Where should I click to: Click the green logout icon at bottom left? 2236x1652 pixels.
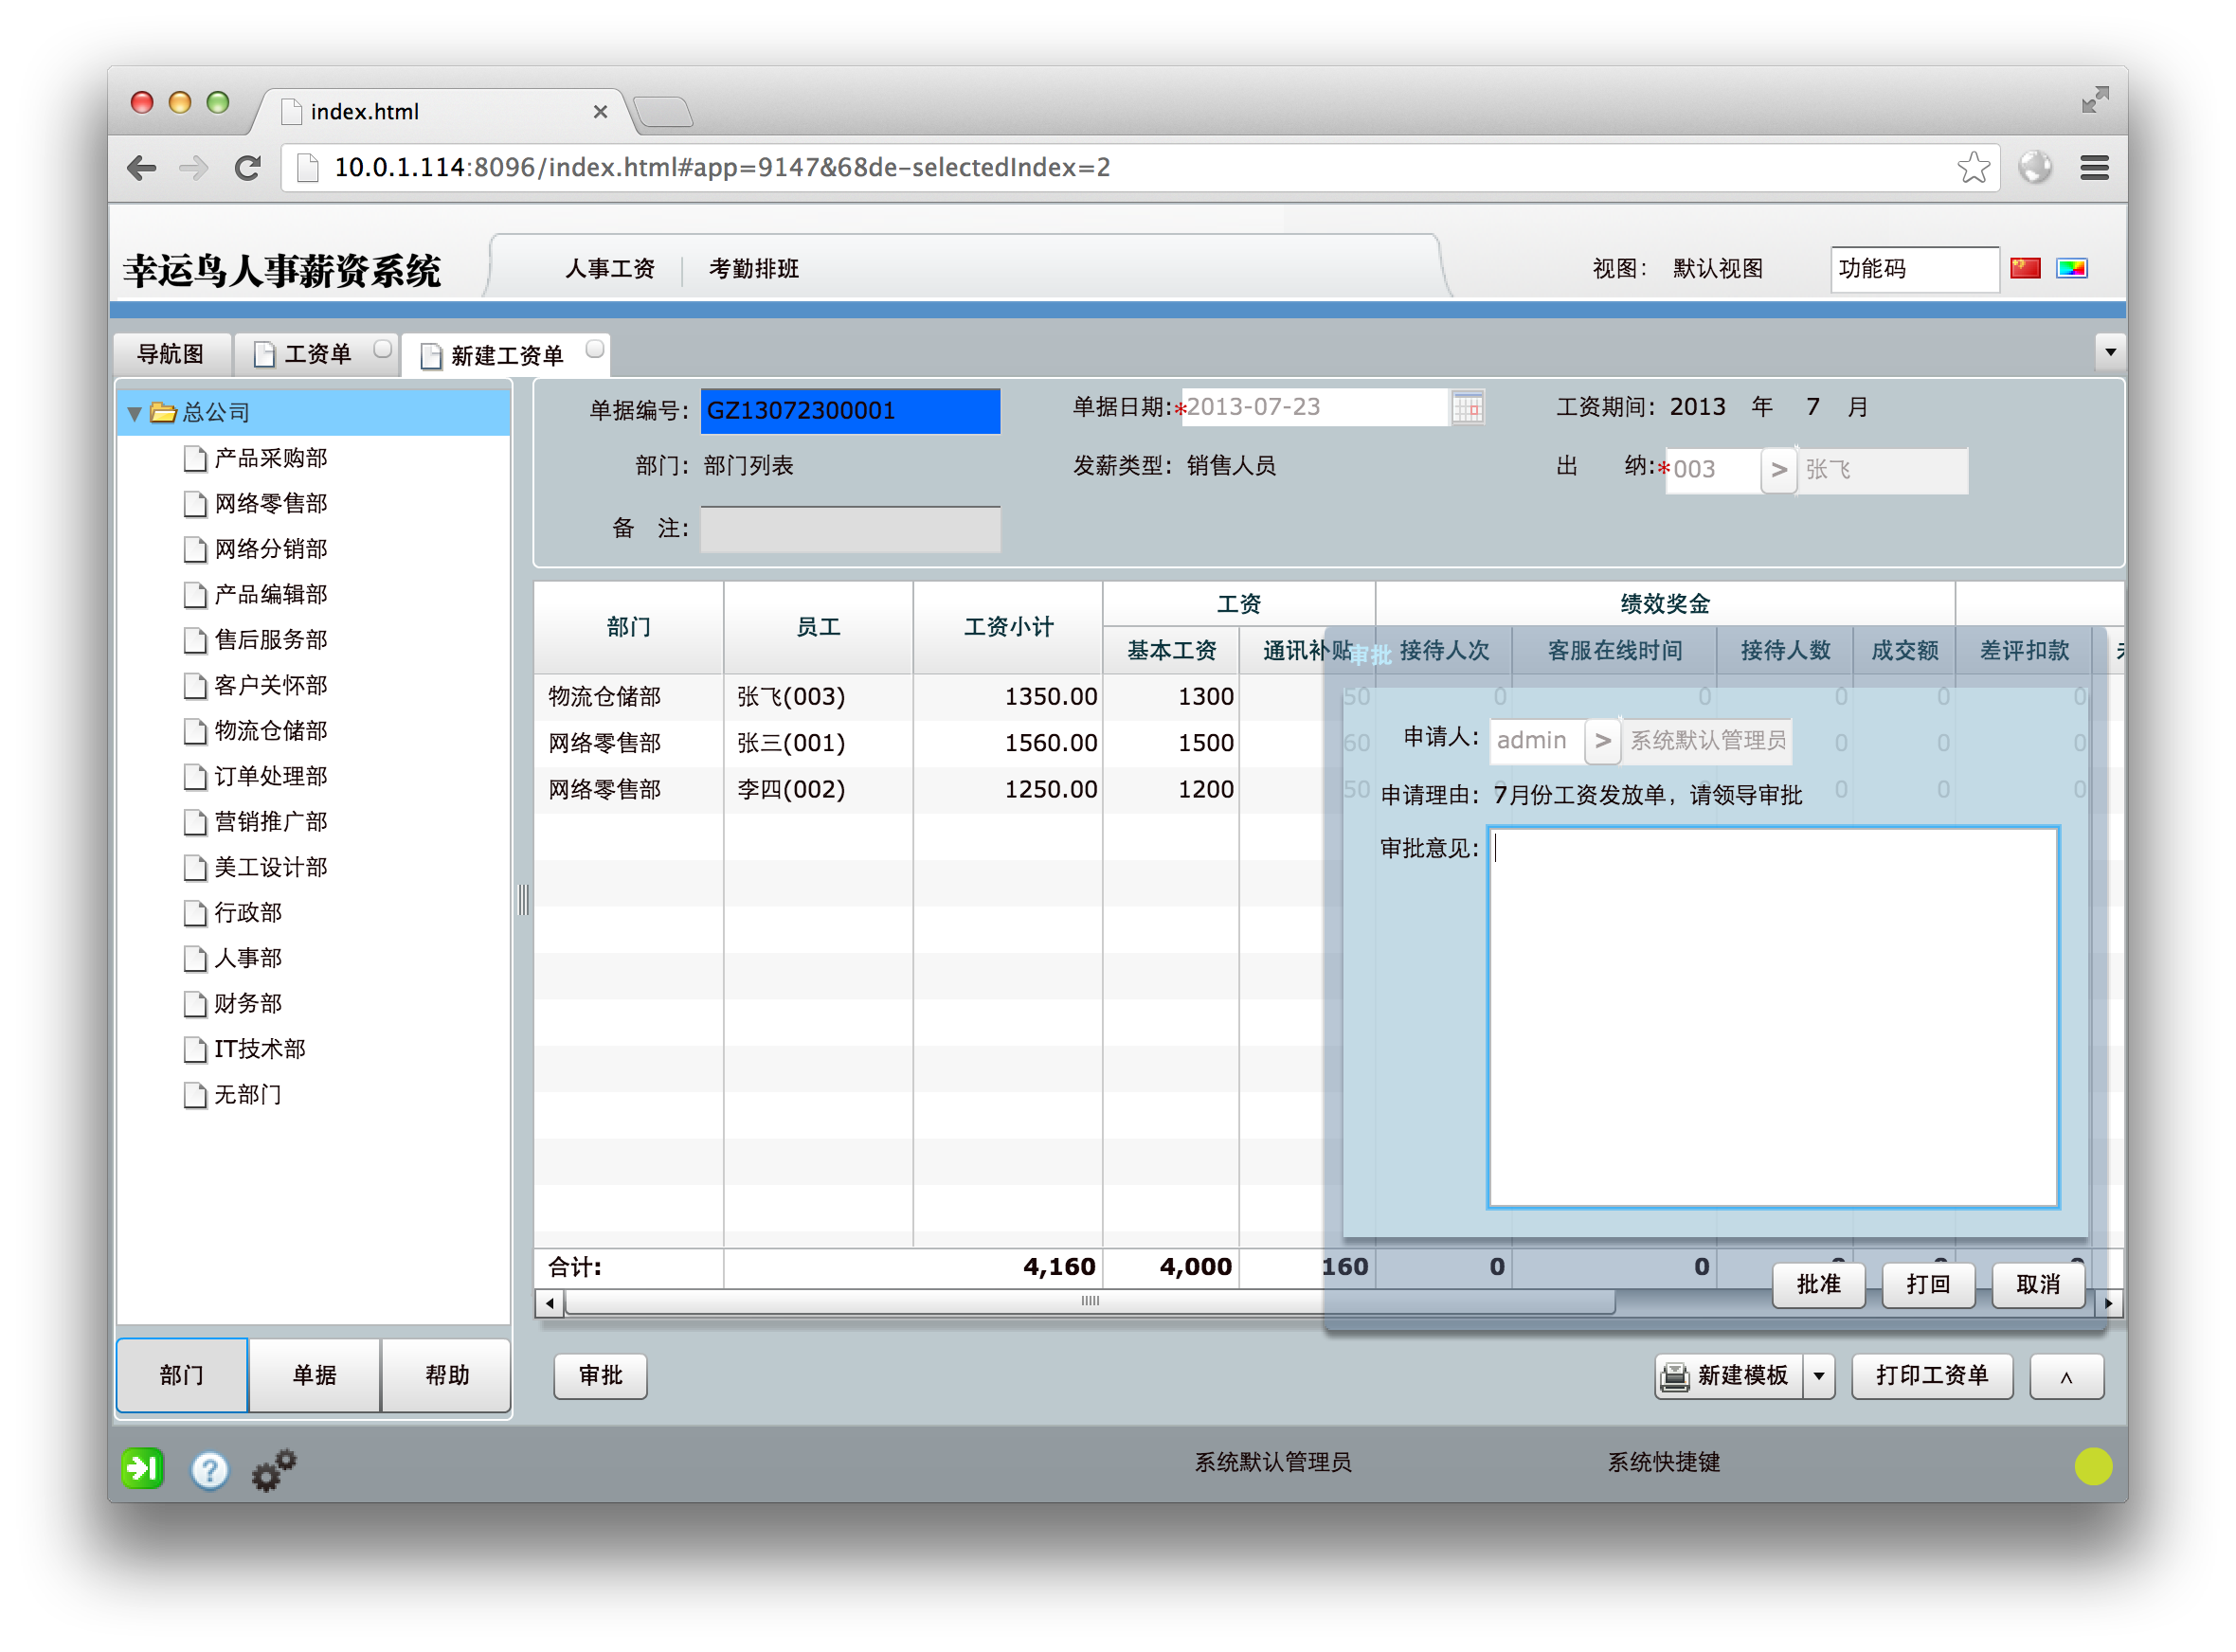(143, 1469)
